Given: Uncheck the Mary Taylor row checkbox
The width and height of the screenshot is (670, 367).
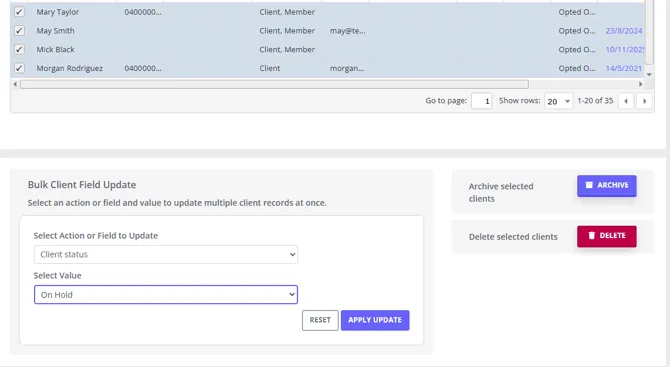Looking at the screenshot, I should [x=19, y=12].
